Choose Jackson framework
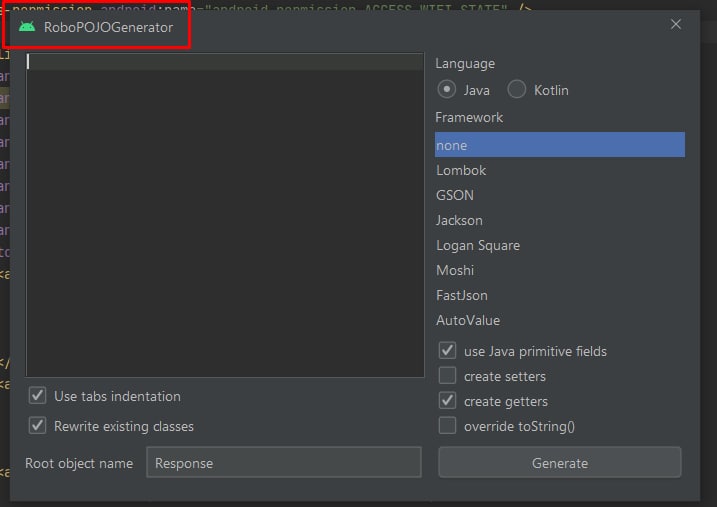 coord(560,220)
